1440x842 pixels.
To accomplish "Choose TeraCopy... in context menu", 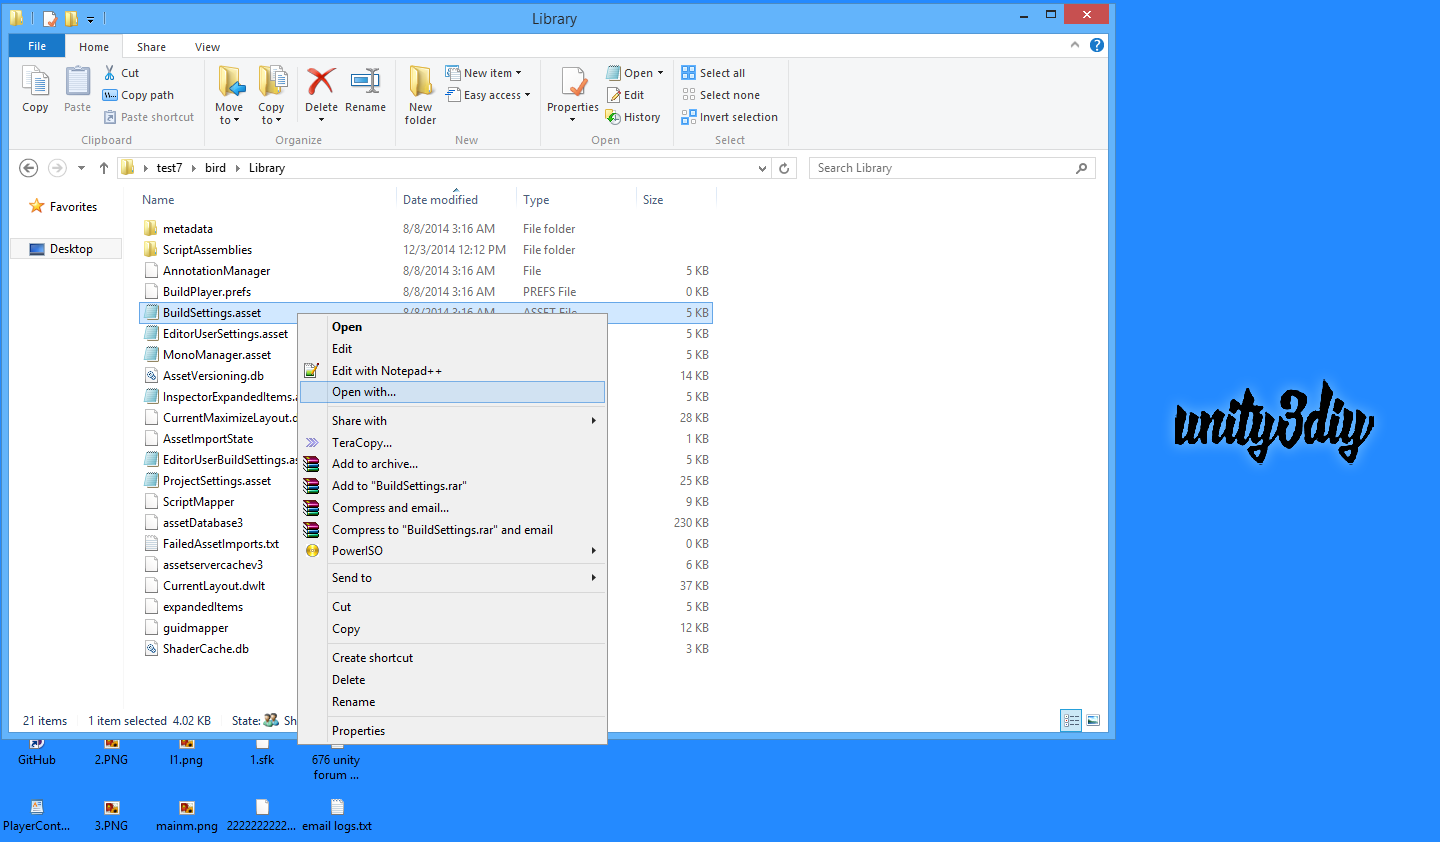I will pos(454,443).
